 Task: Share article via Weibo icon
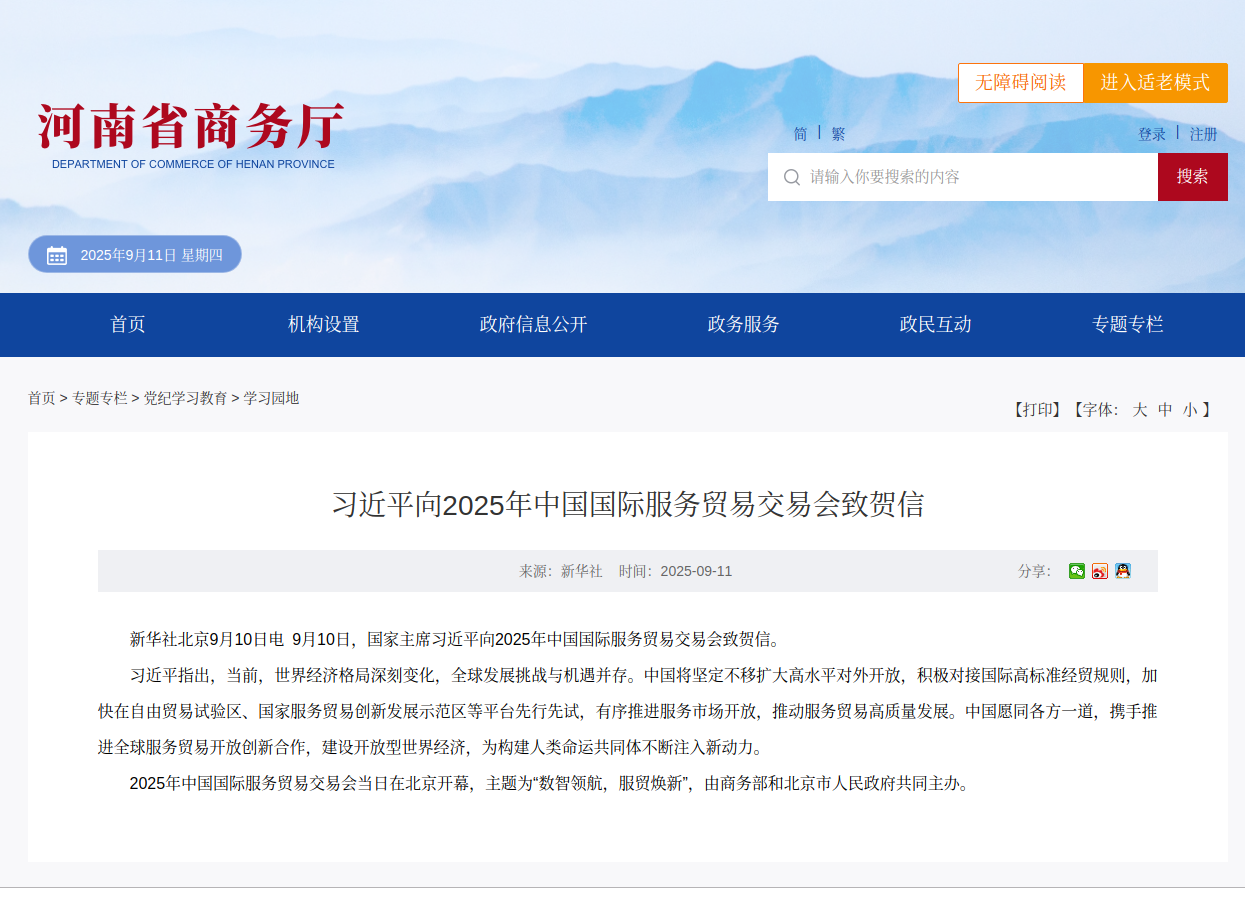pyautogui.click(x=1100, y=571)
